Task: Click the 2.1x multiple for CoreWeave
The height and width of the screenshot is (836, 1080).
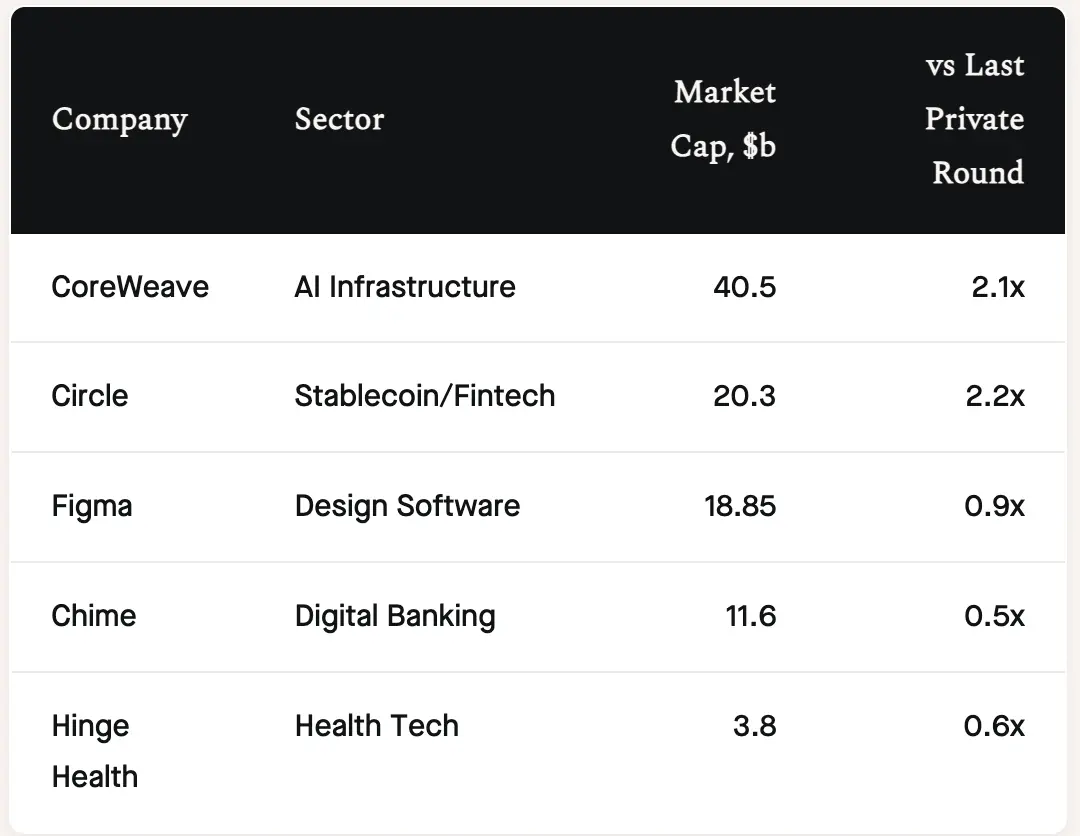Action: pos(996,287)
